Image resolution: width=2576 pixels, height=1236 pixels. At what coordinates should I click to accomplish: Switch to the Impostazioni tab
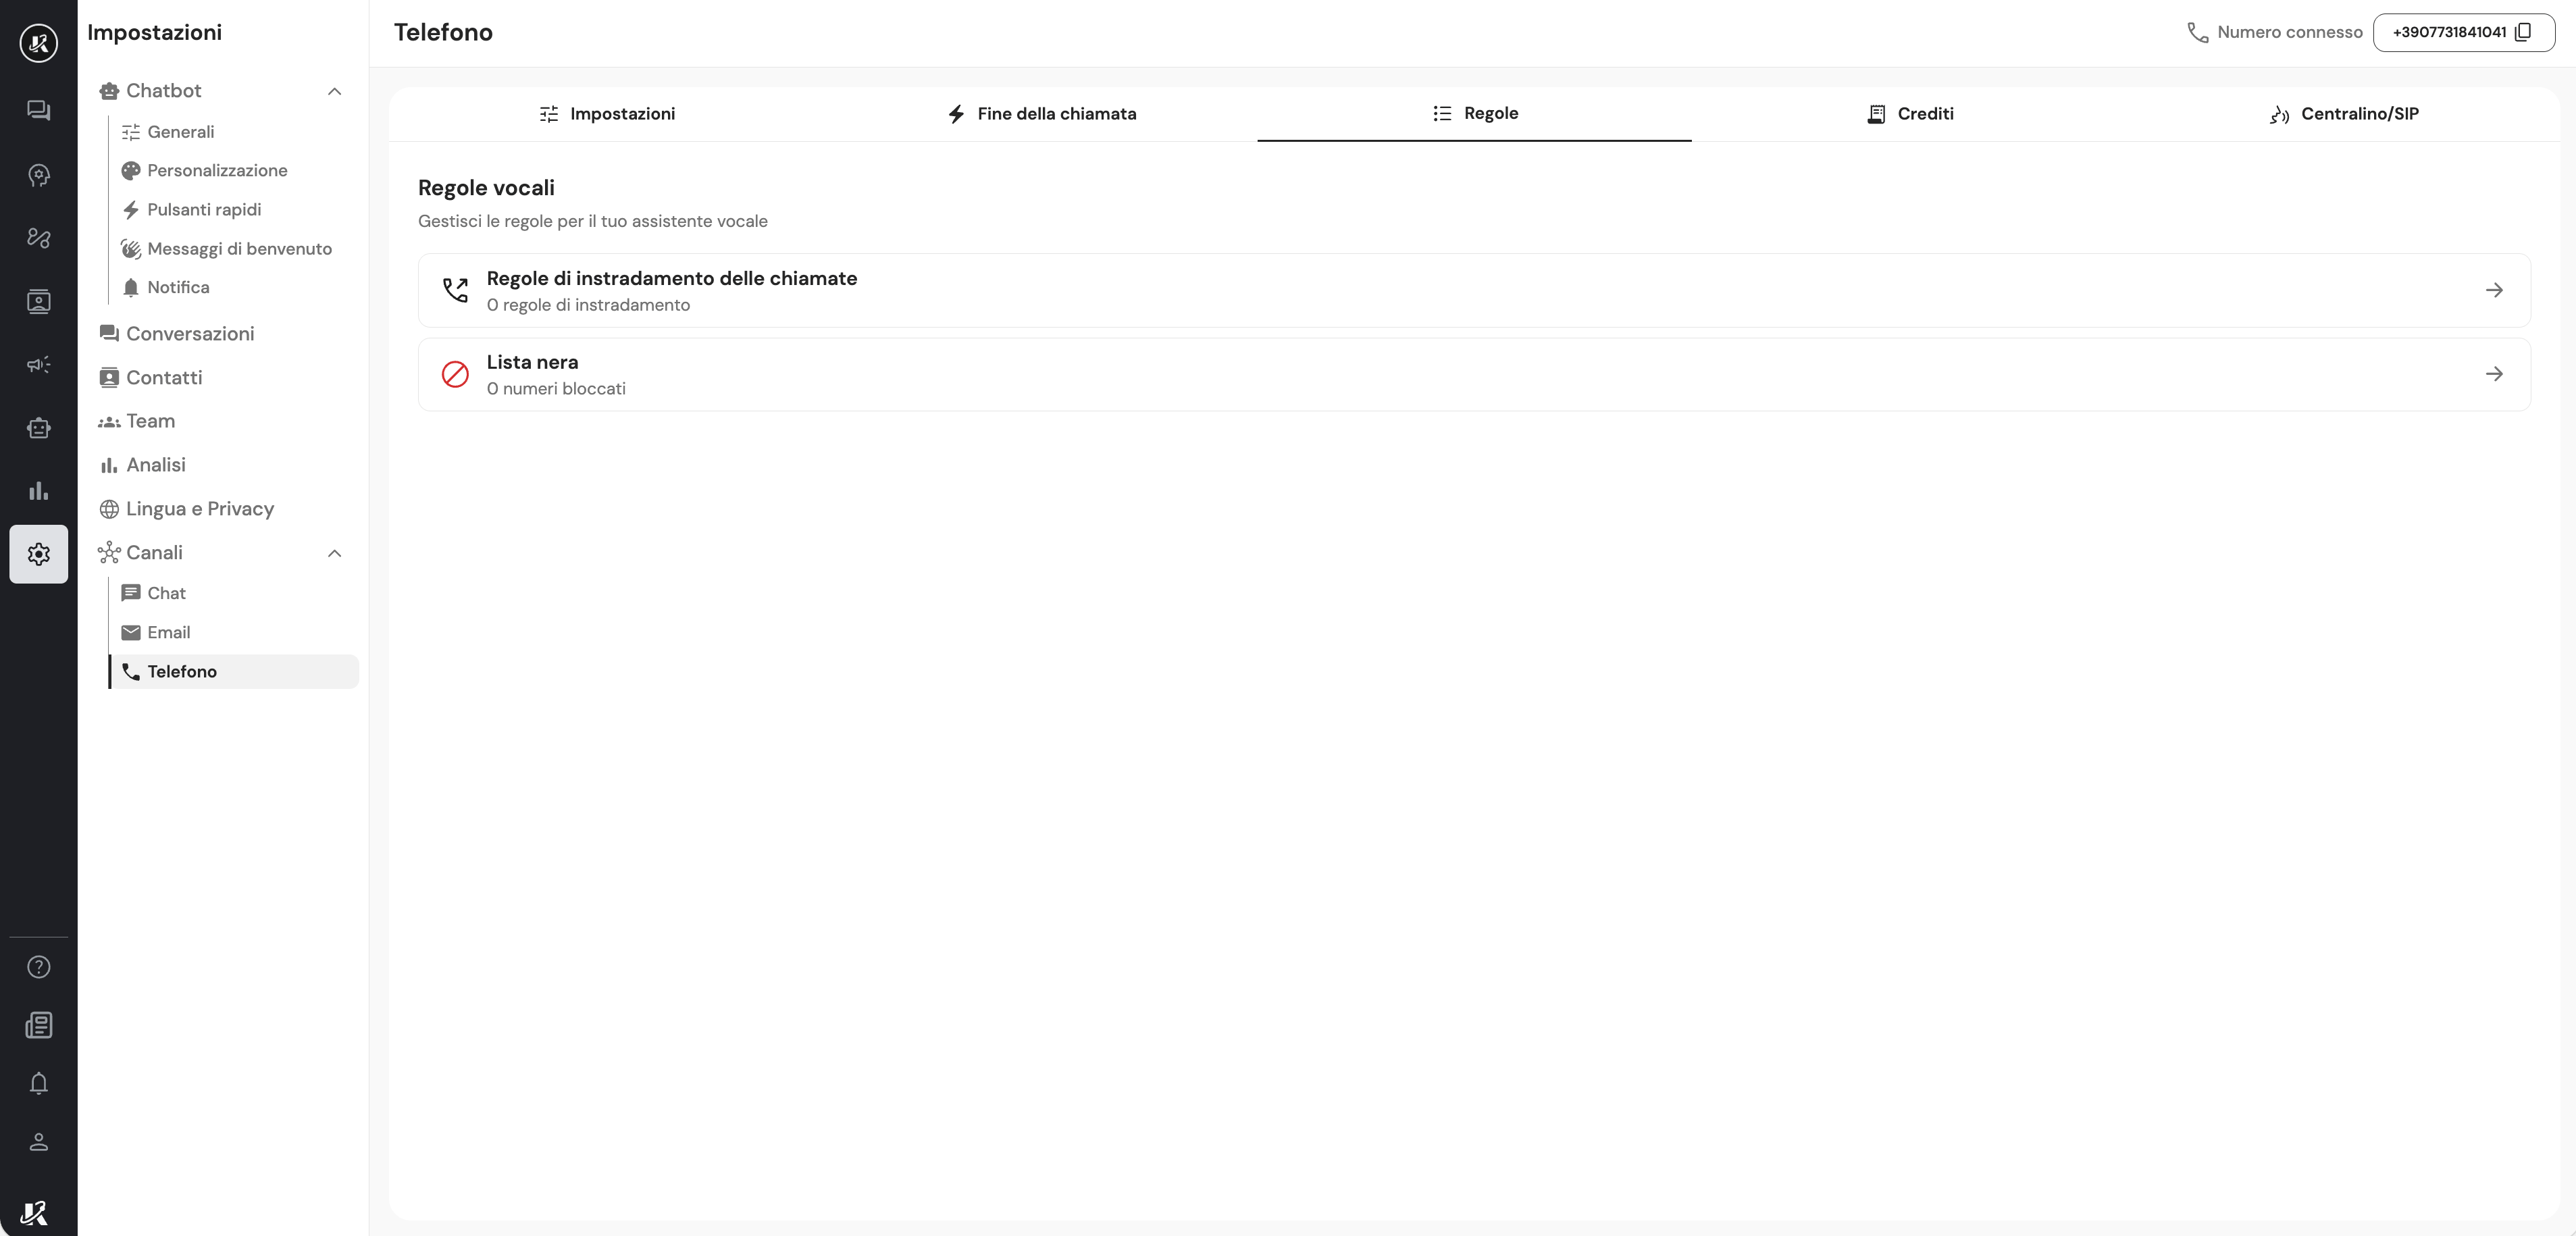[x=606, y=114]
